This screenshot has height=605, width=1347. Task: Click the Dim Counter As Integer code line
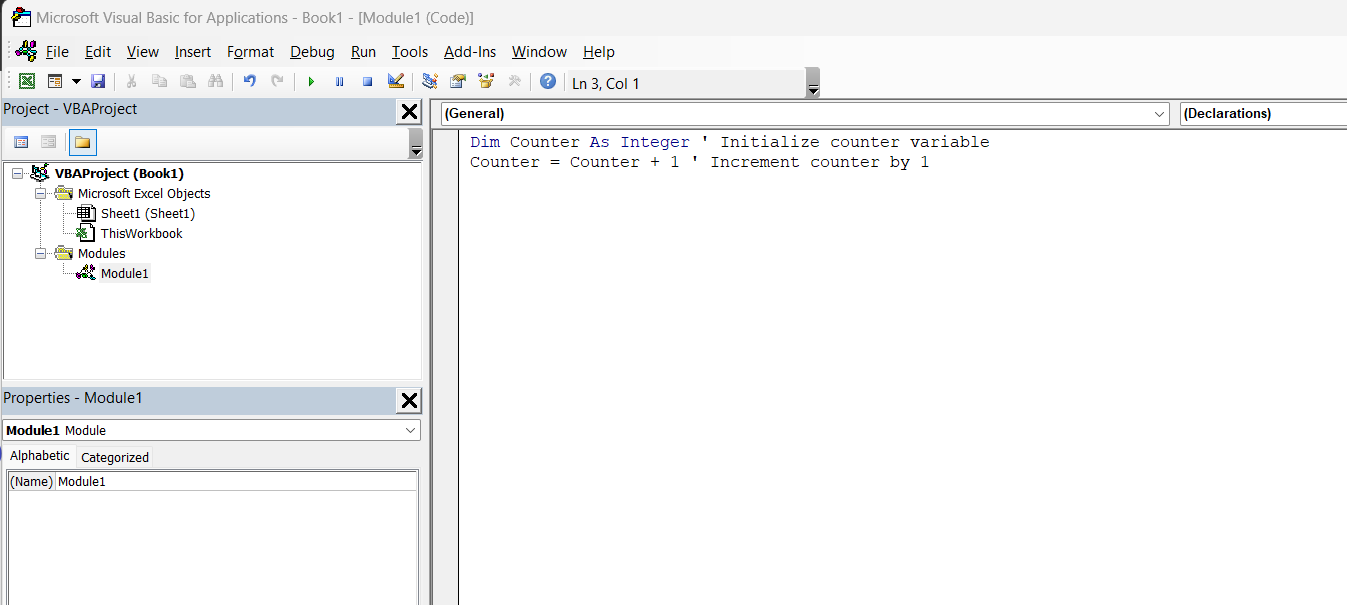coord(729,142)
